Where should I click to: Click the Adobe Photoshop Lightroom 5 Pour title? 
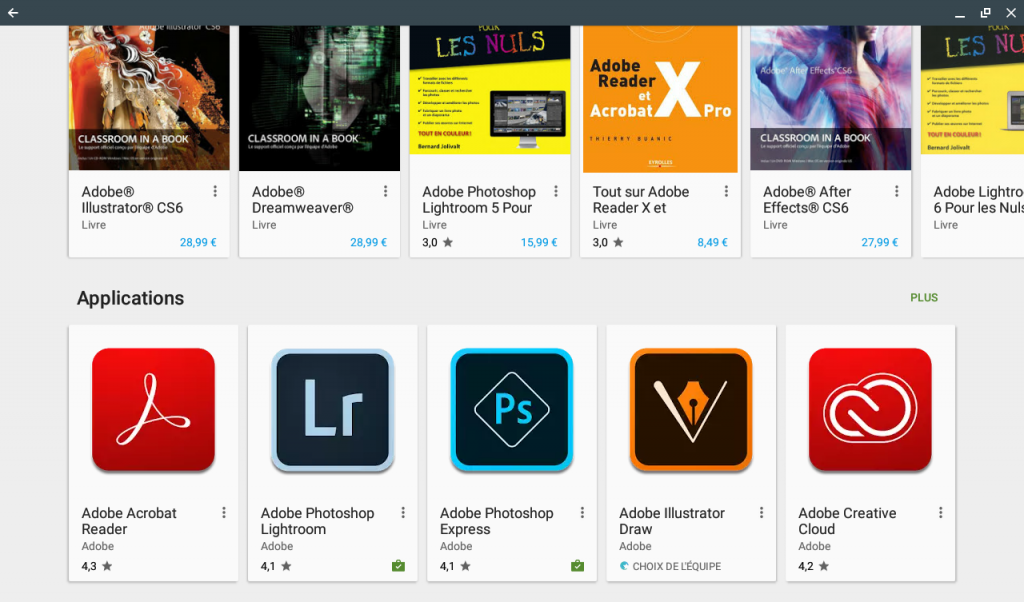click(x=479, y=200)
